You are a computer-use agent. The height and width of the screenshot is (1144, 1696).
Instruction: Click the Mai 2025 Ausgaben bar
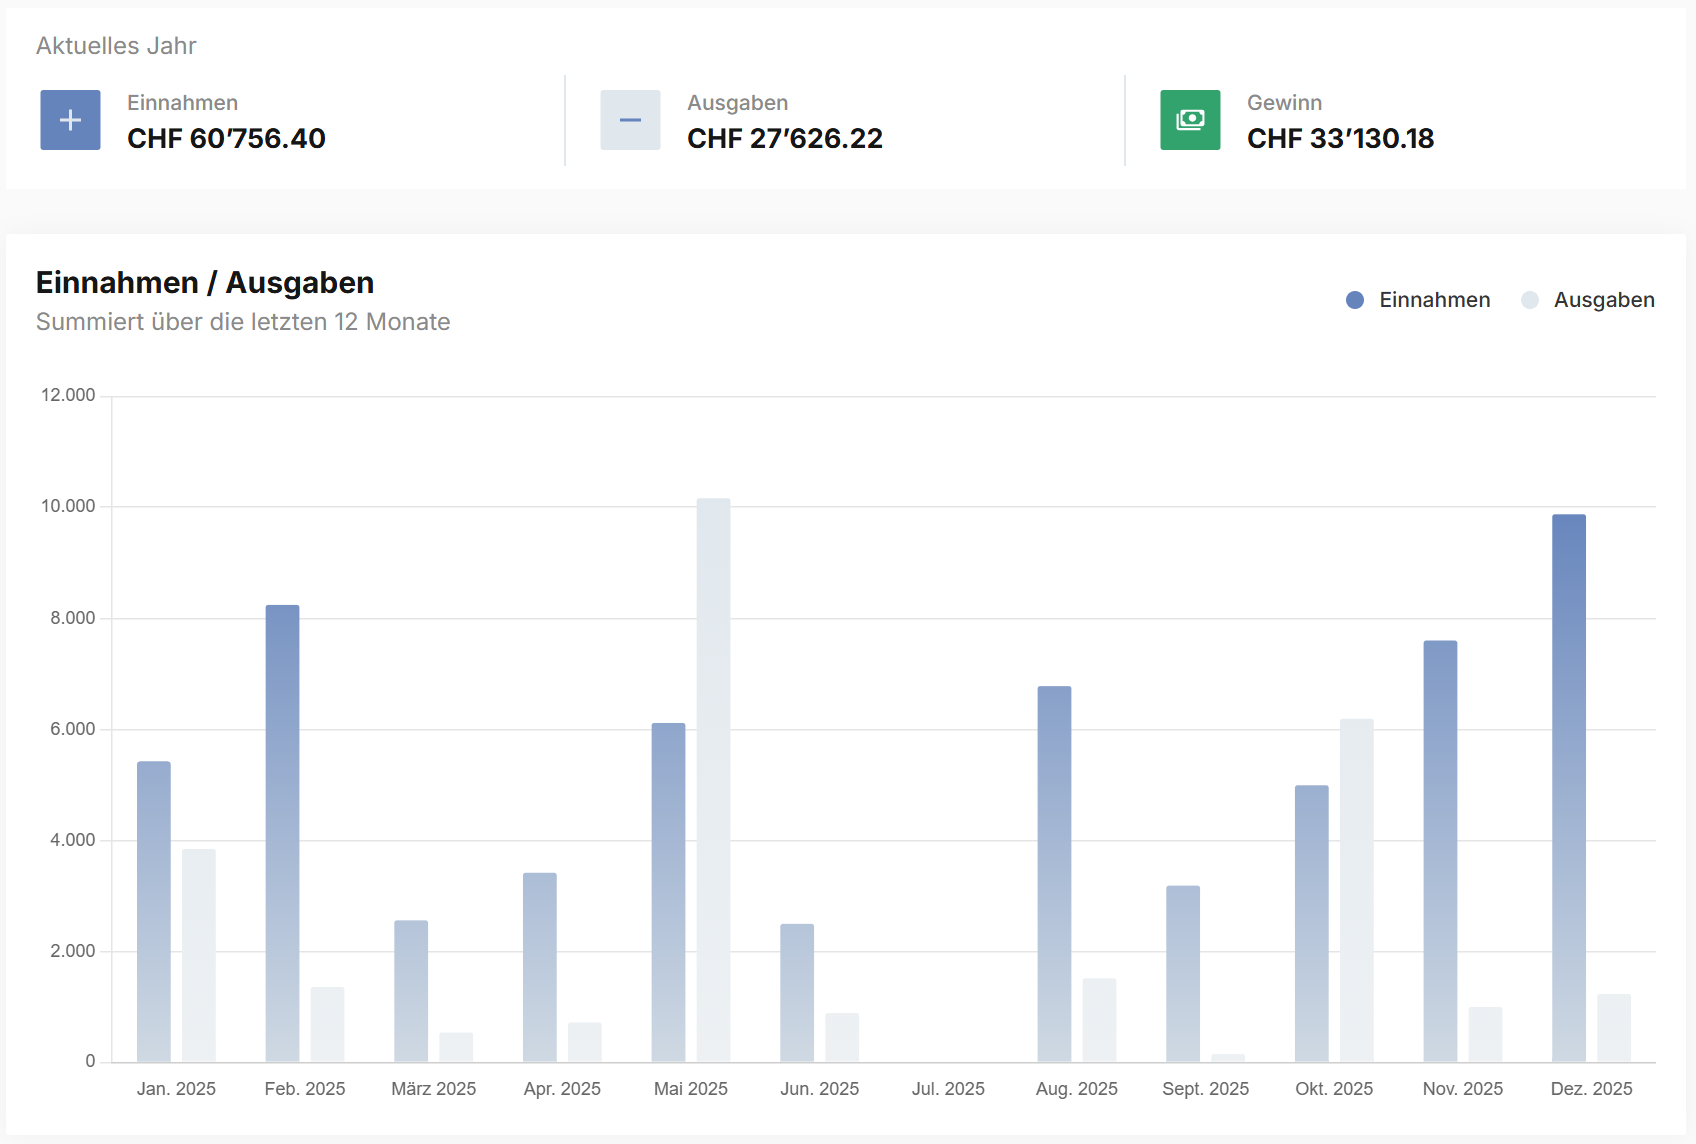pyautogui.click(x=713, y=780)
